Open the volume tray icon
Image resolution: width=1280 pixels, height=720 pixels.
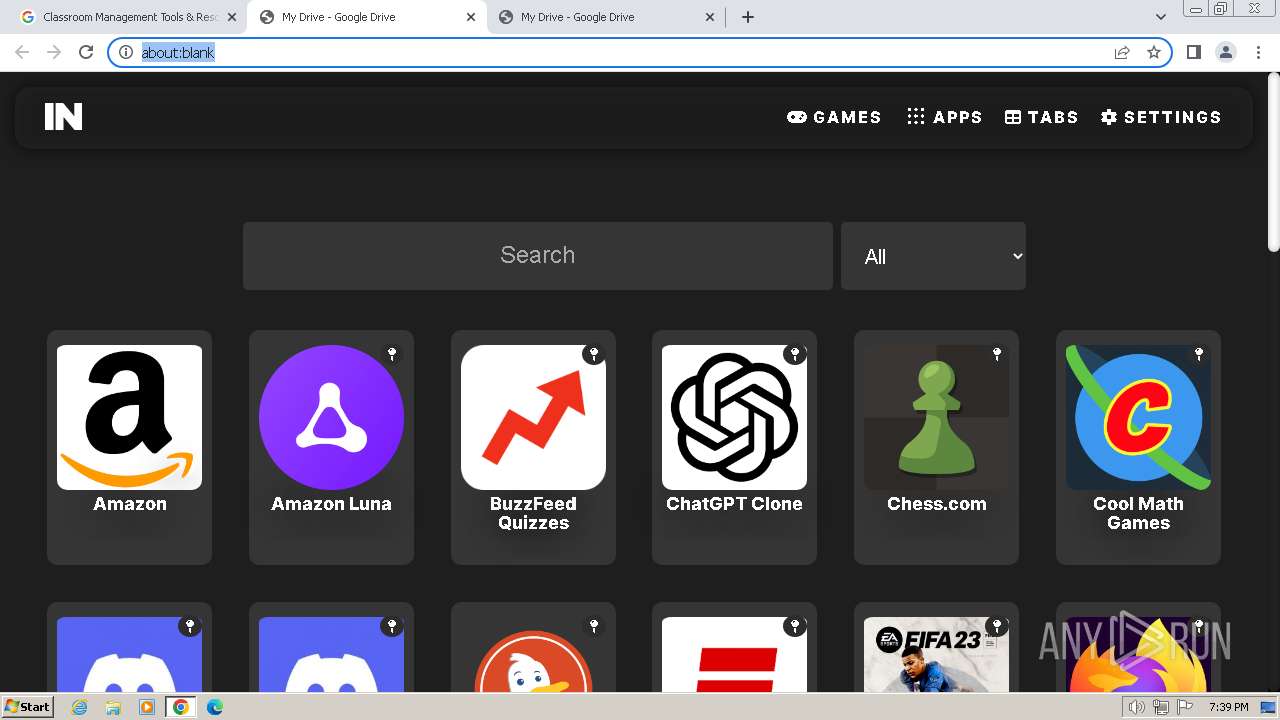click(x=1136, y=707)
